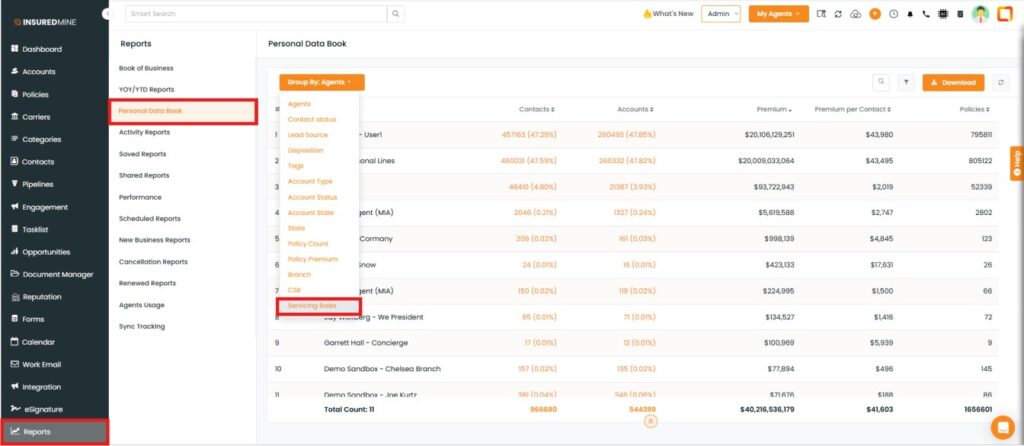Click into the Smart Search field
The height and width of the screenshot is (446, 1024).
pos(255,14)
